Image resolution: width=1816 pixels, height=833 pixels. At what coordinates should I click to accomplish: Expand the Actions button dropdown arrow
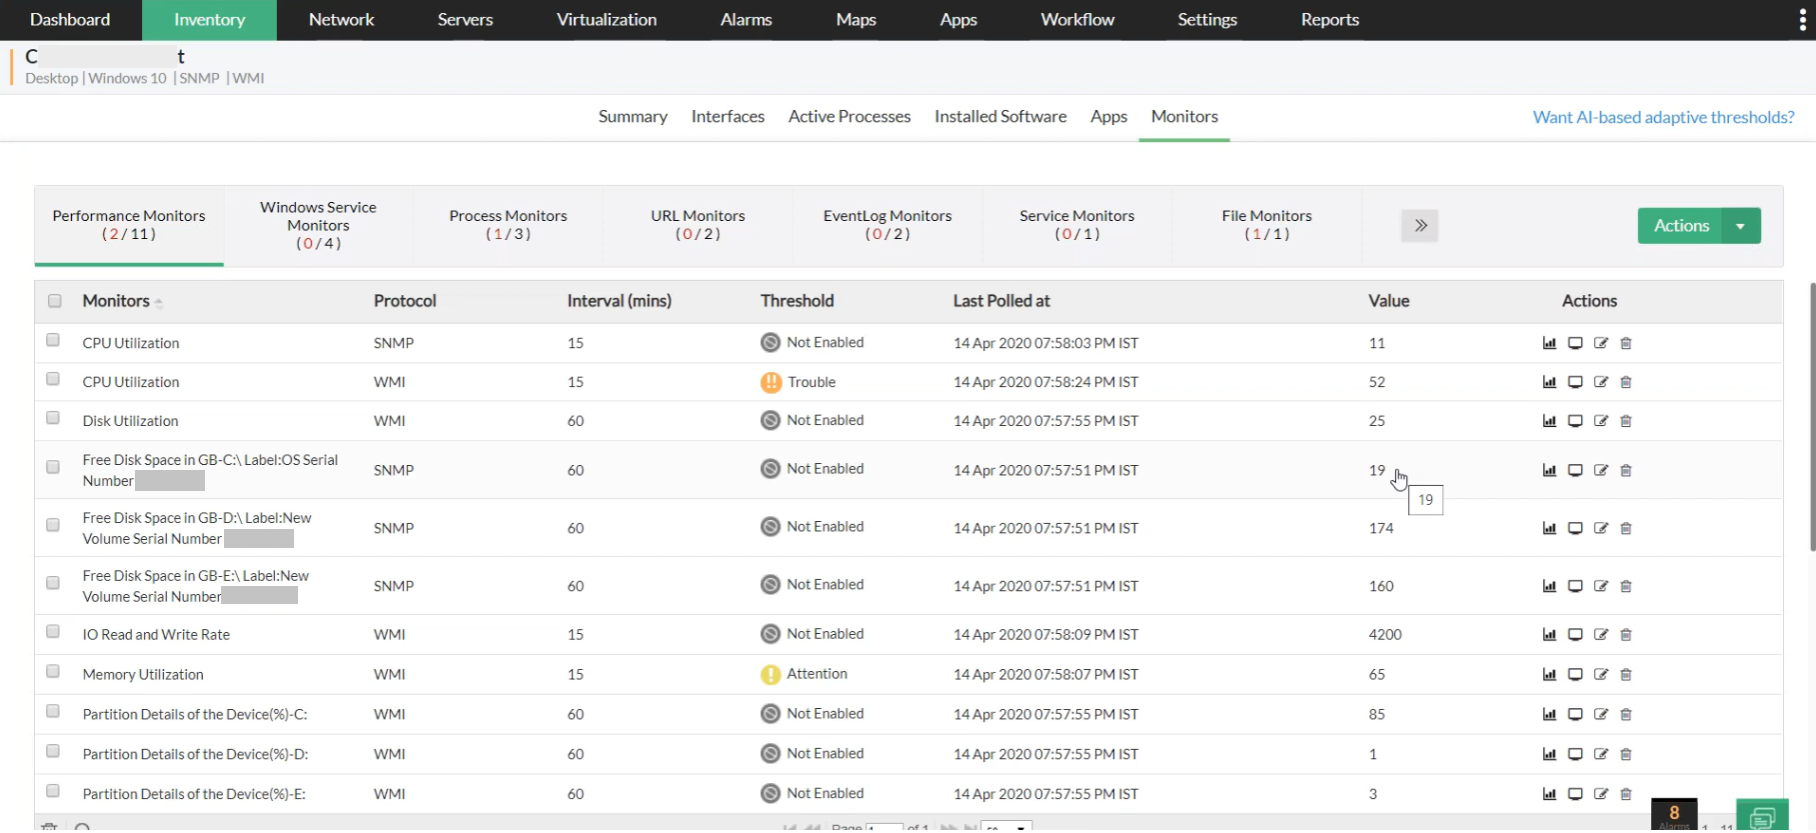[1741, 226]
